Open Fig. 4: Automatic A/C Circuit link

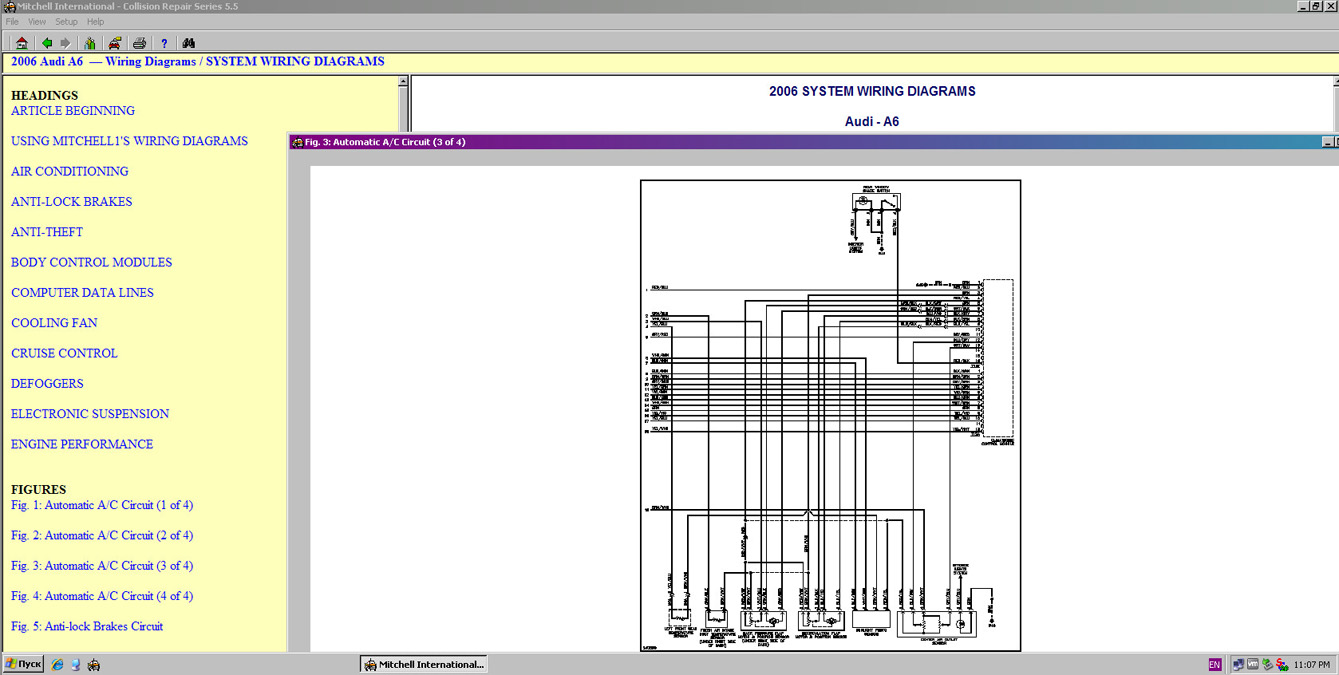coord(102,596)
